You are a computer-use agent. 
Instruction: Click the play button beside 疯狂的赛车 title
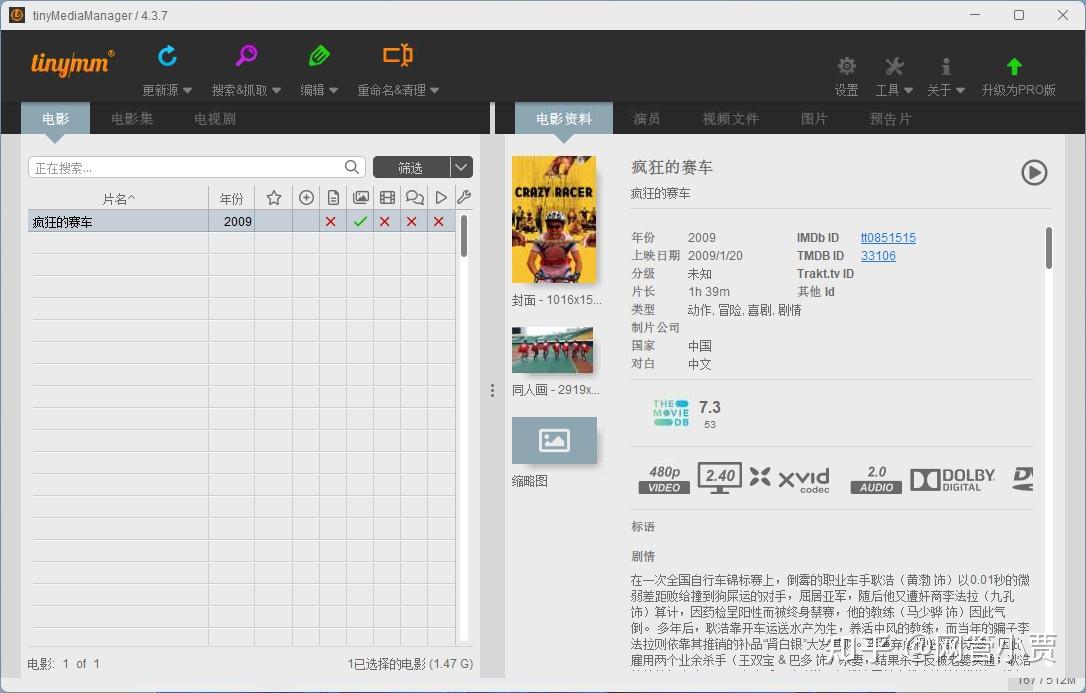click(x=1035, y=172)
